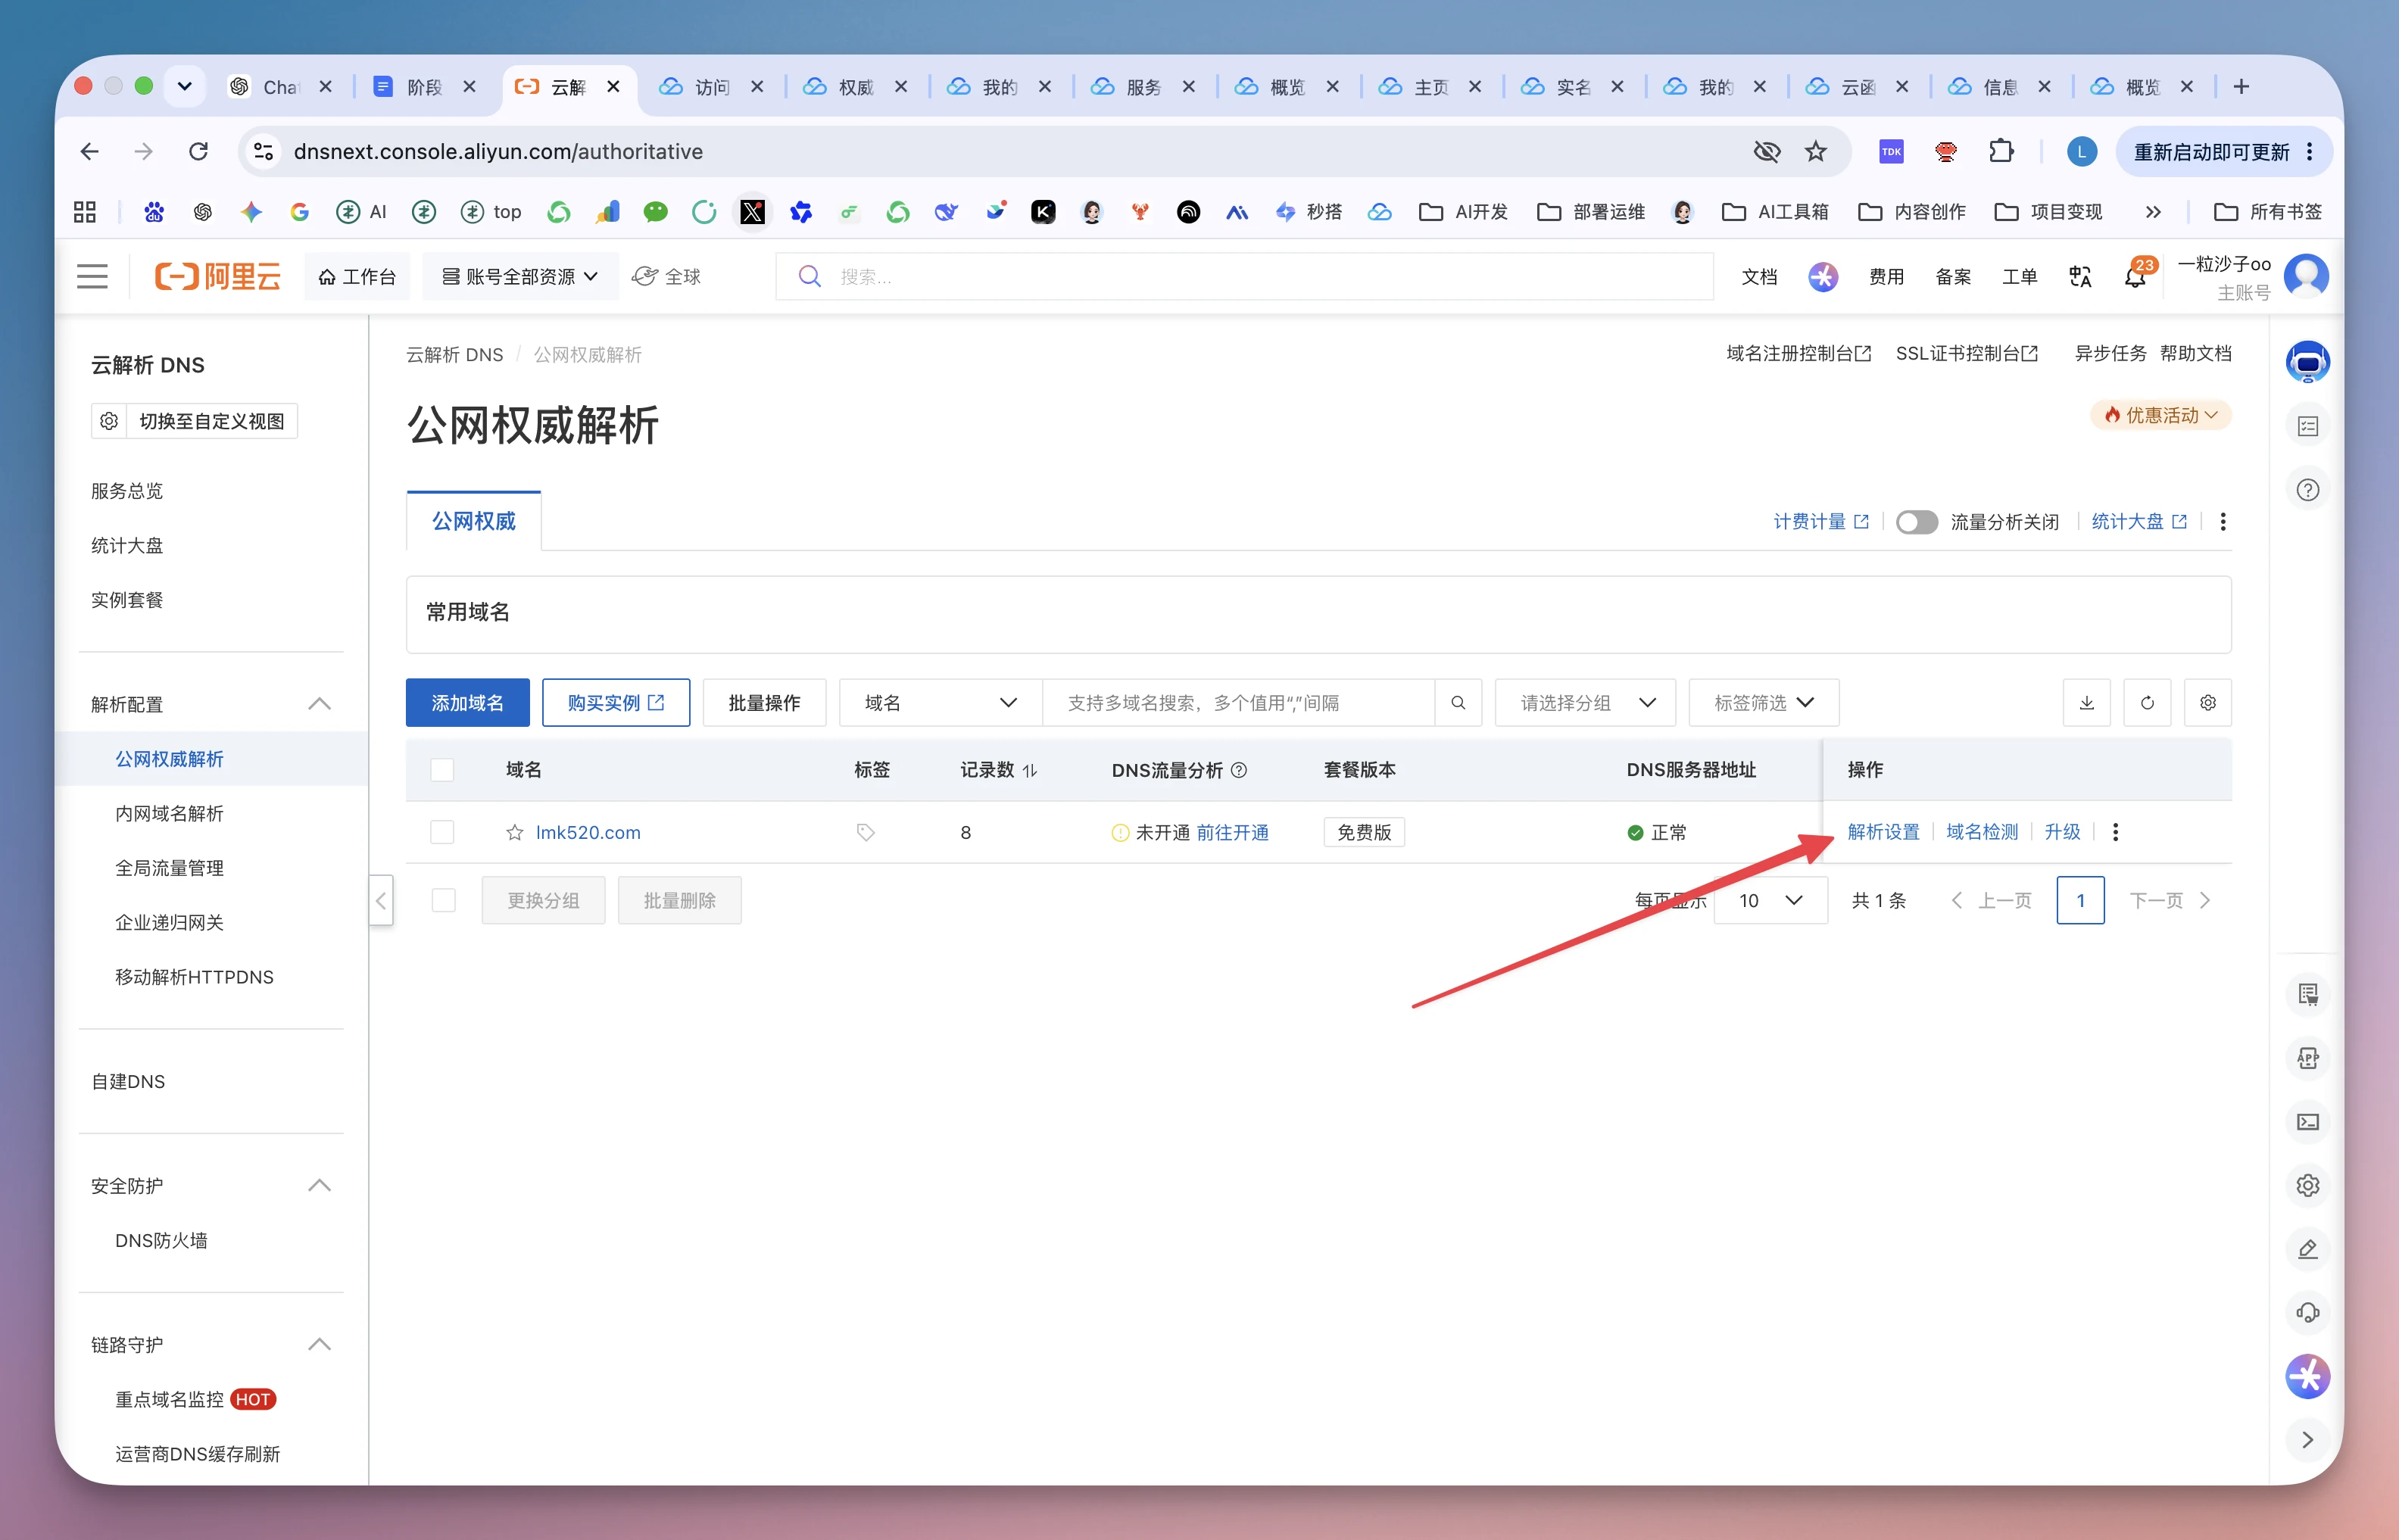Open more actions dots in lmk520.com row
The width and height of the screenshot is (2399, 1540).
tap(2115, 832)
